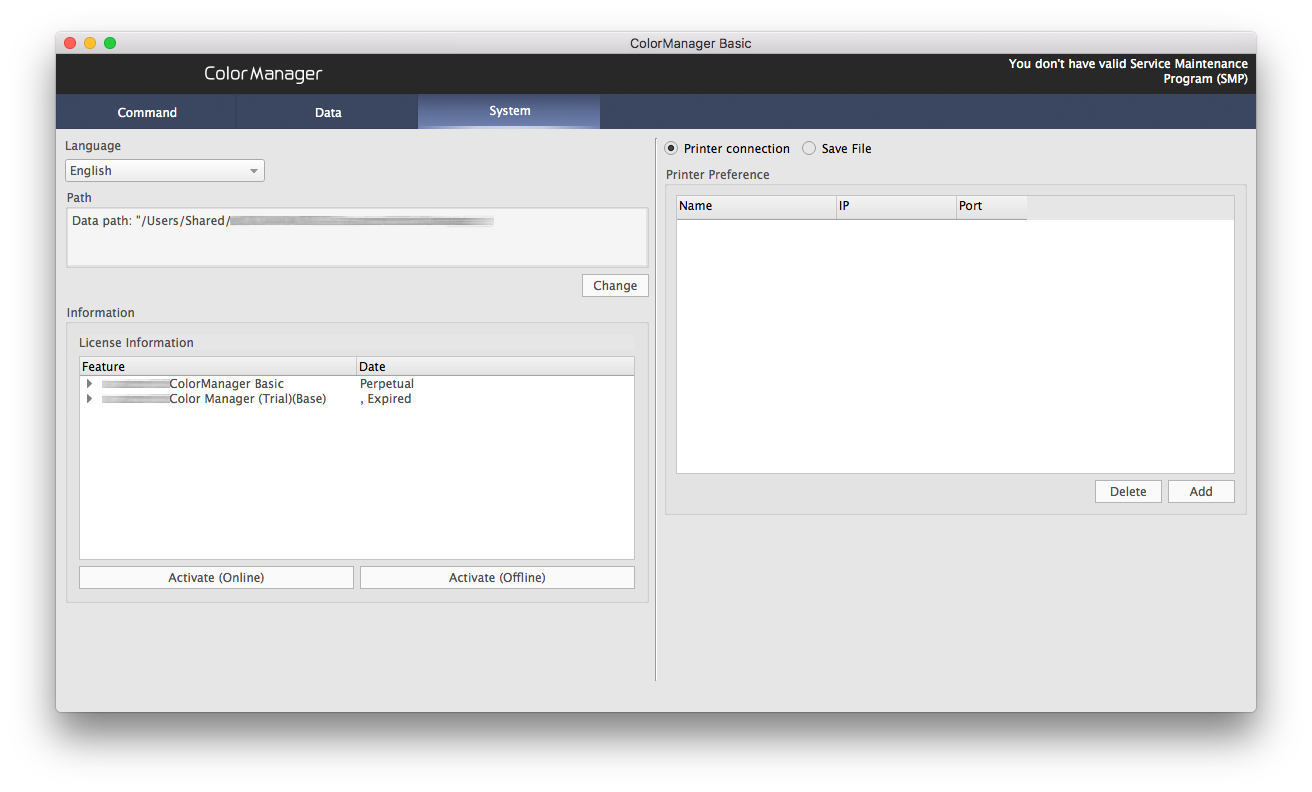The image size is (1312, 792).
Task: Open the System tab
Action: pyautogui.click(x=509, y=111)
